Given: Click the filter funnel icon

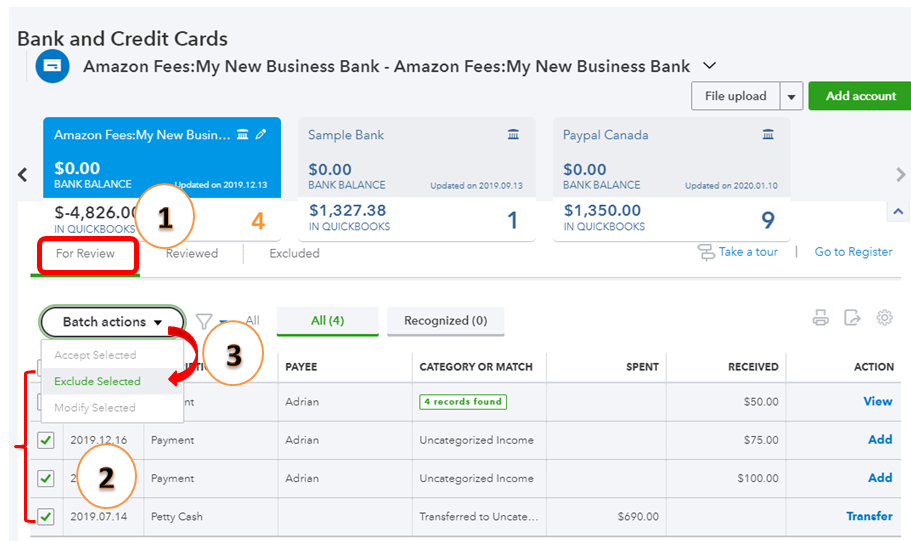Looking at the screenshot, I should 204,321.
